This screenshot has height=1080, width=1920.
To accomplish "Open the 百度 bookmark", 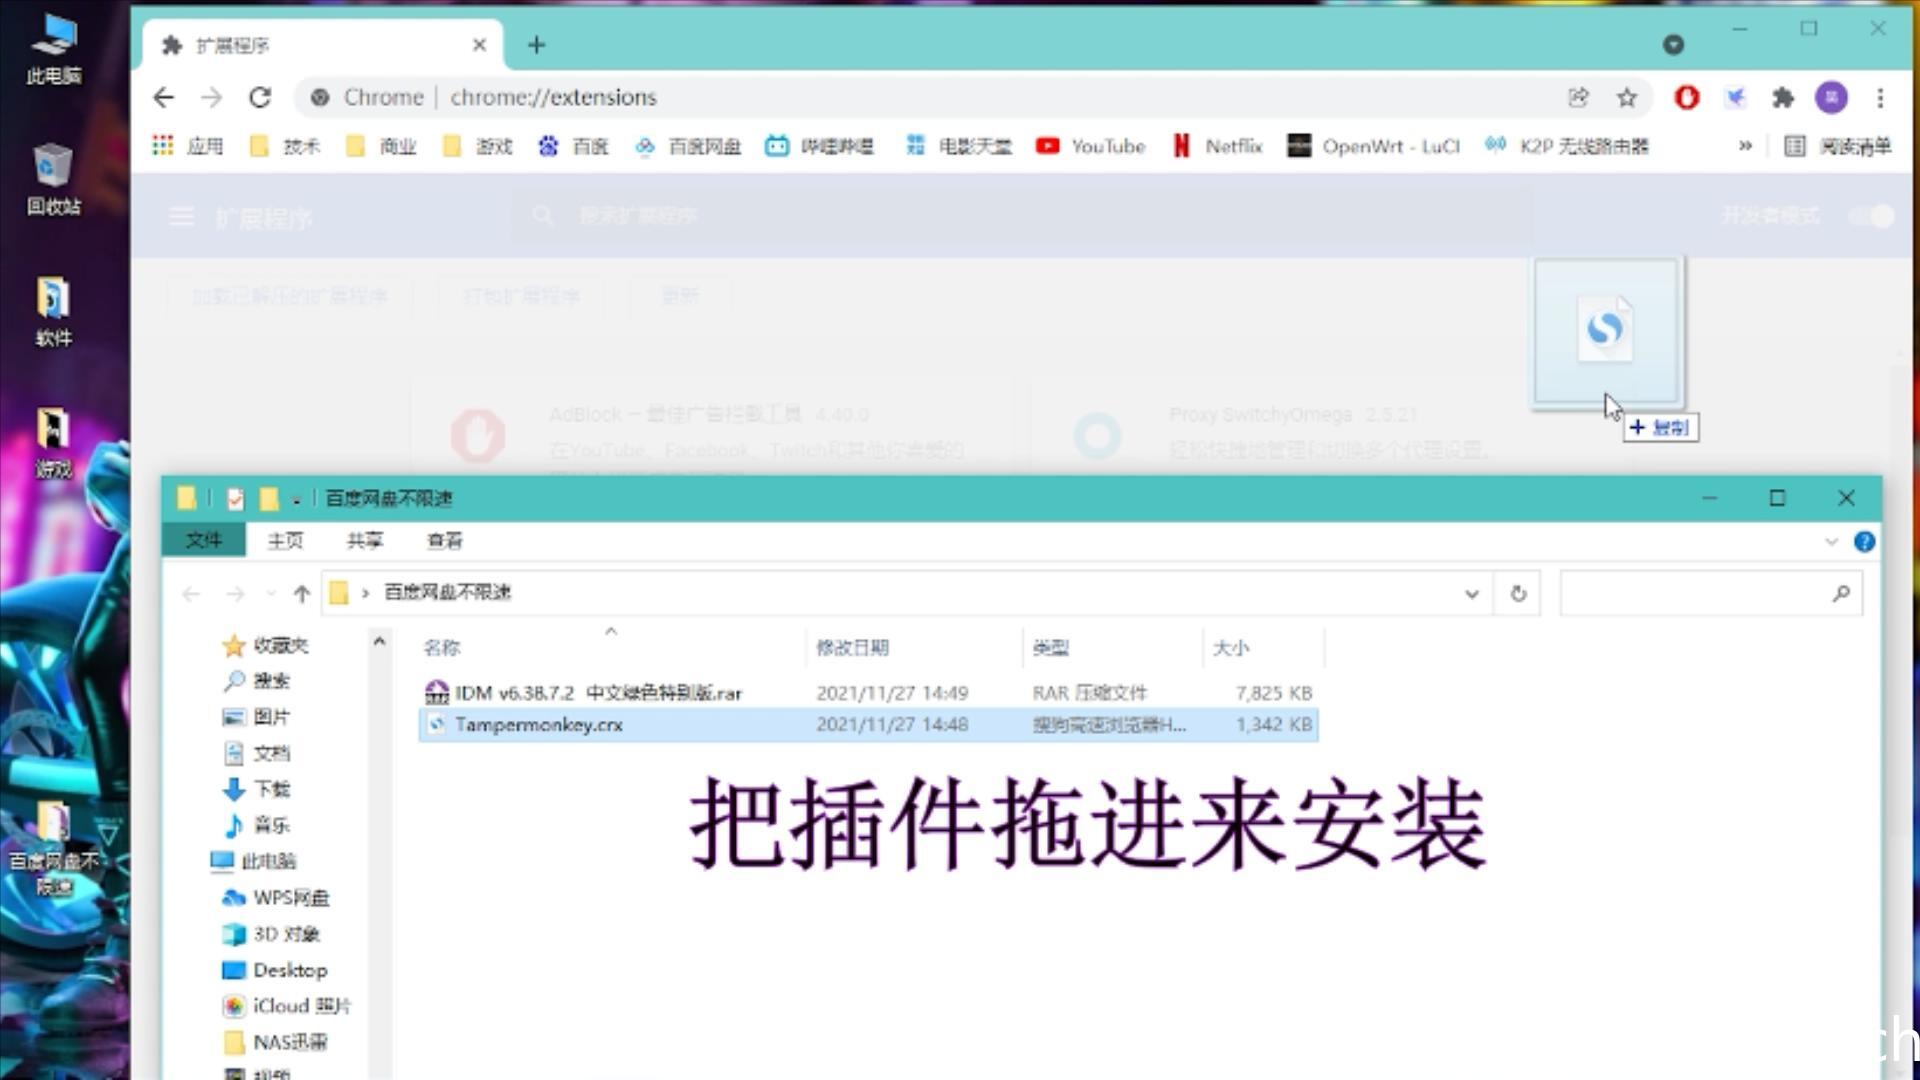I will (x=574, y=146).
